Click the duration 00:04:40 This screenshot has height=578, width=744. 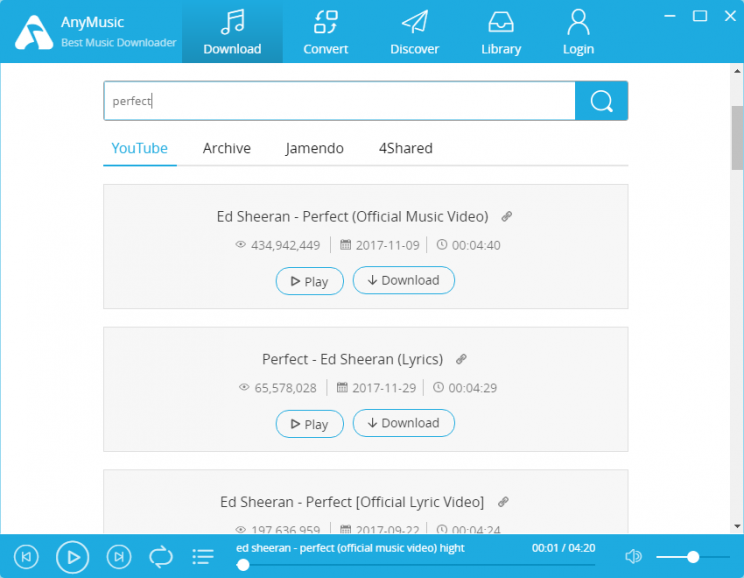(x=476, y=245)
